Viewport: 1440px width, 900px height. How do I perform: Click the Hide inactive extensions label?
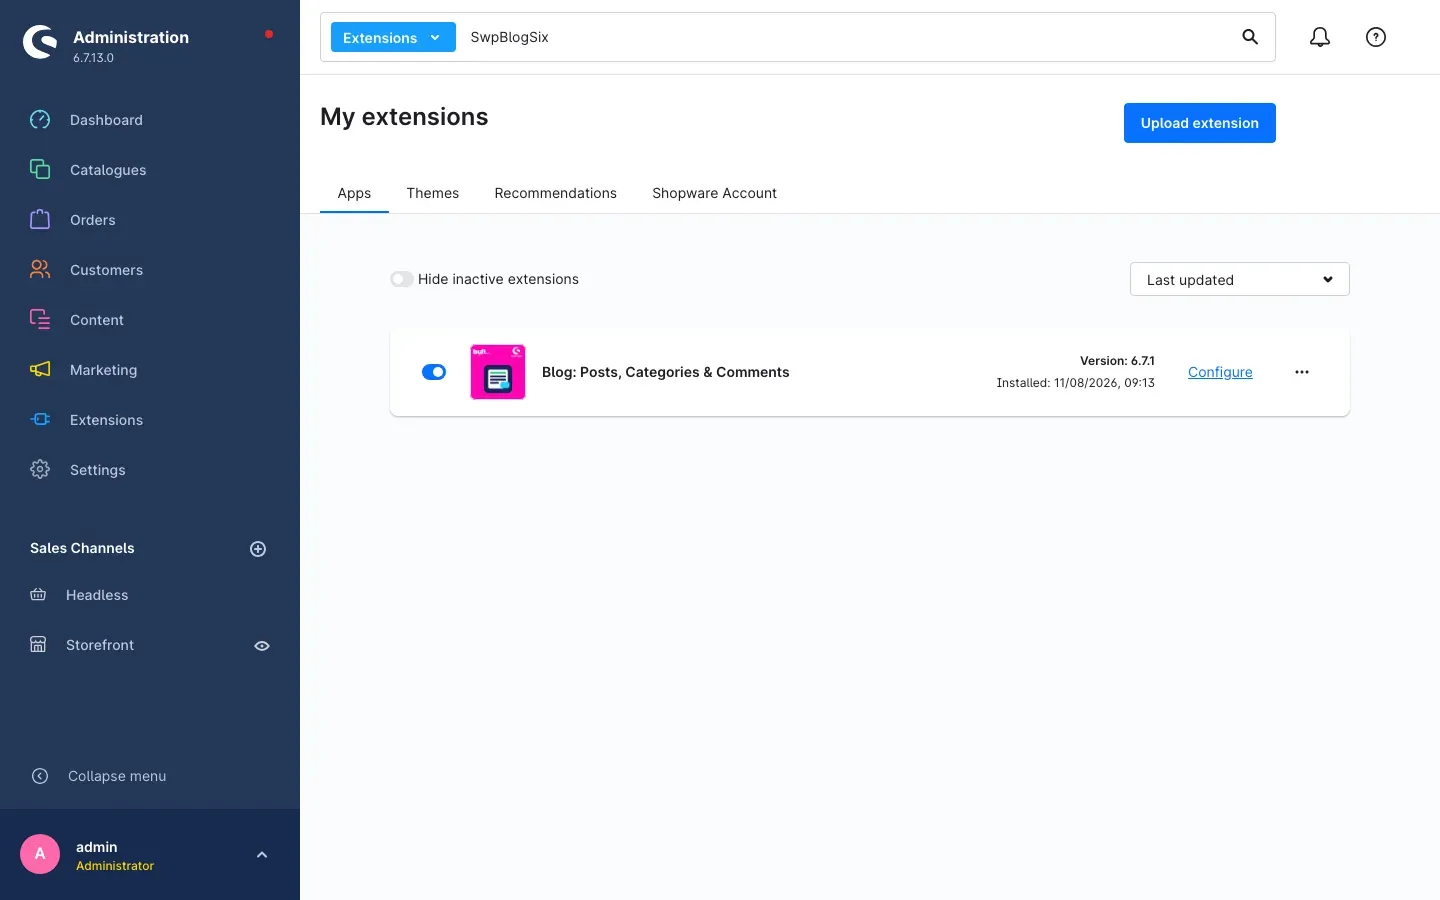[498, 279]
